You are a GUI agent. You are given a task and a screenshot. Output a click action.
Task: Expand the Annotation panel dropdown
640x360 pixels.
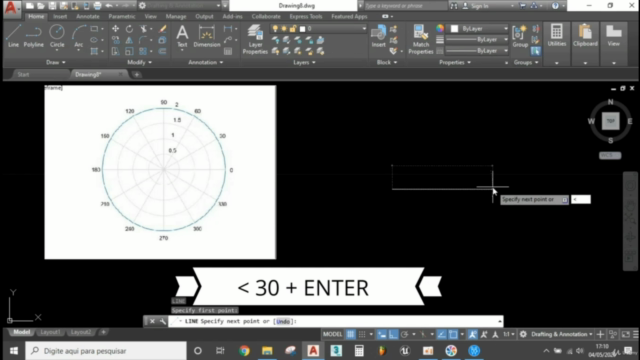(x=206, y=62)
